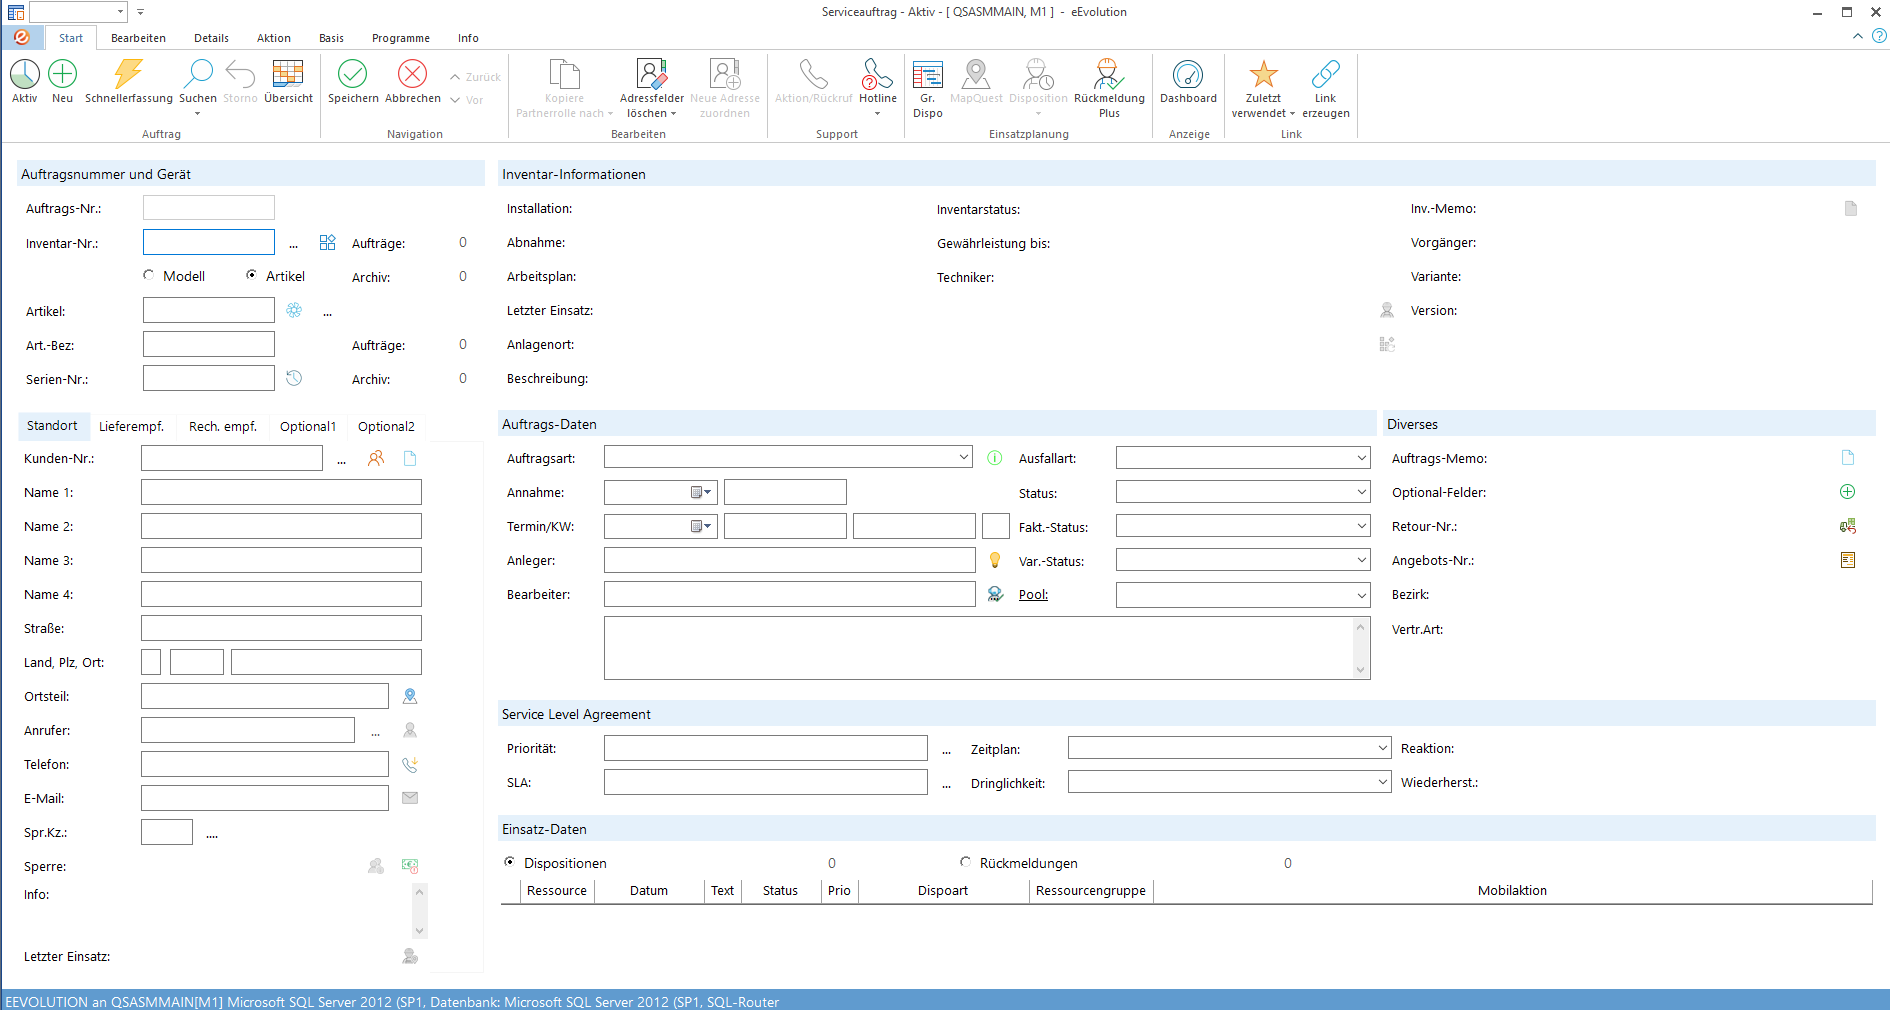Open the Aktion ribbon tab
The height and width of the screenshot is (1010, 1890).
pos(273,38)
